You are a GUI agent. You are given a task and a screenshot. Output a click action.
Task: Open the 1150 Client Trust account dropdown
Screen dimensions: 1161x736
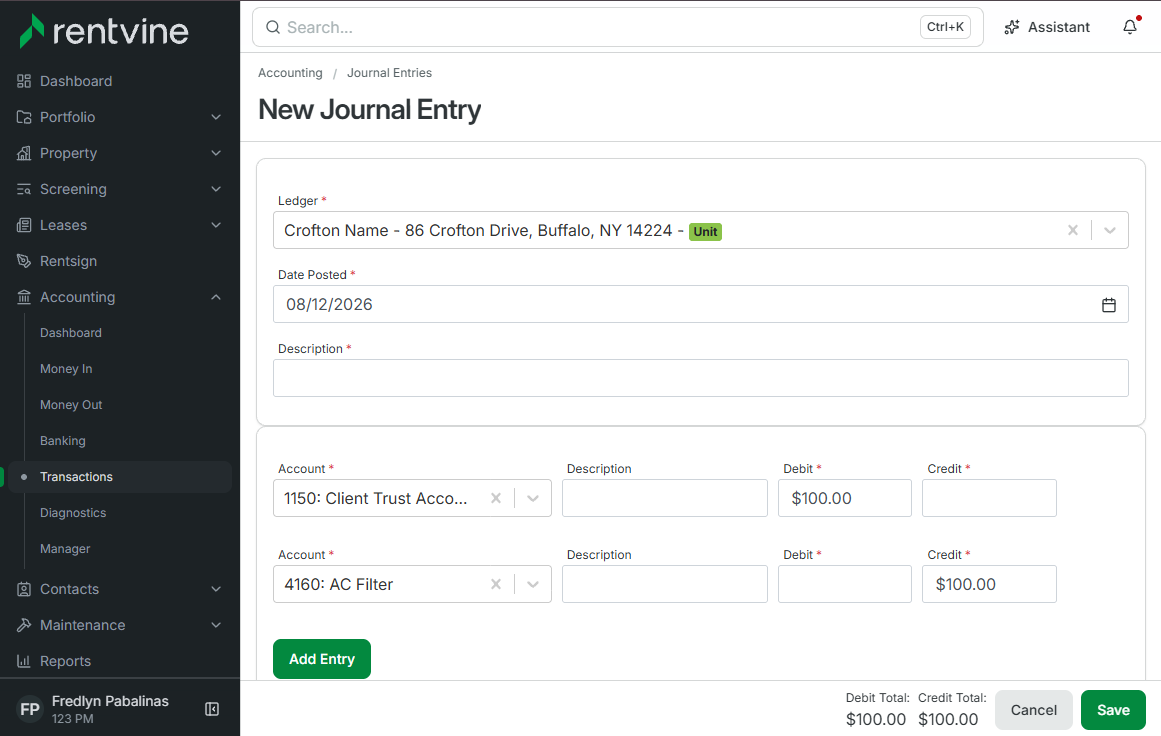click(x=533, y=498)
